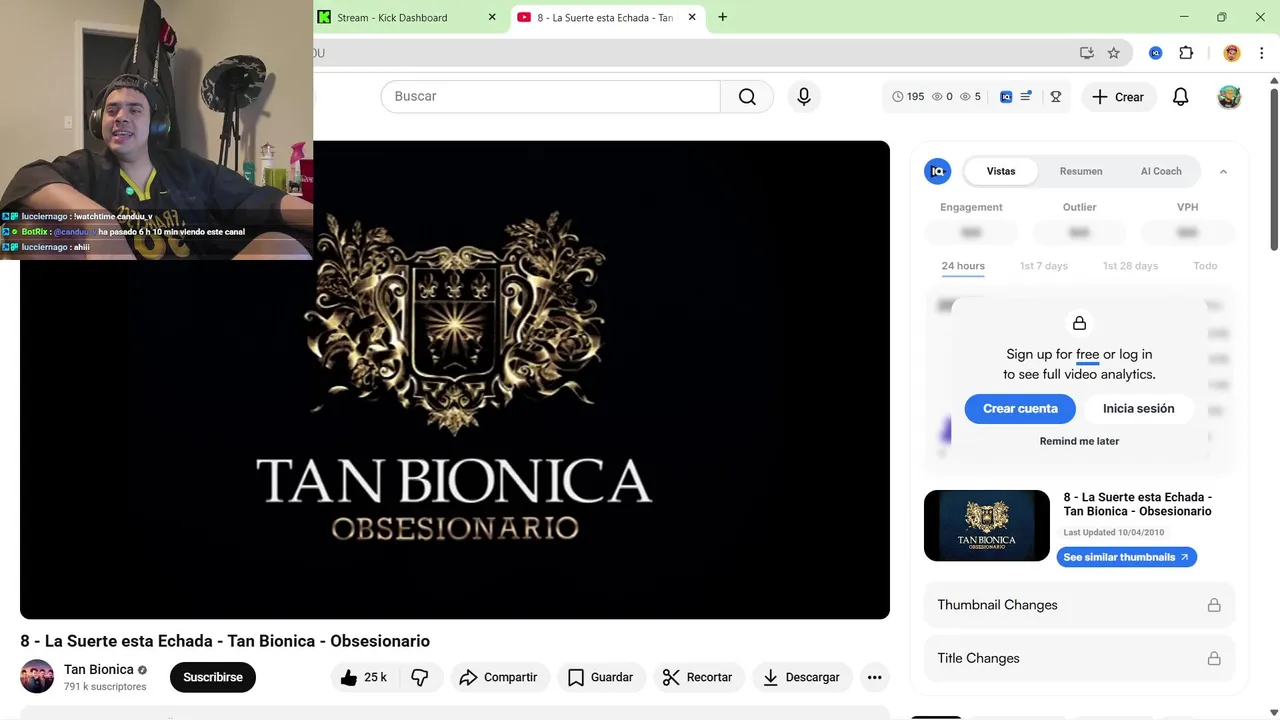Click the Outlier metric label
The height and width of the screenshot is (720, 1280).
tap(1079, 207)
